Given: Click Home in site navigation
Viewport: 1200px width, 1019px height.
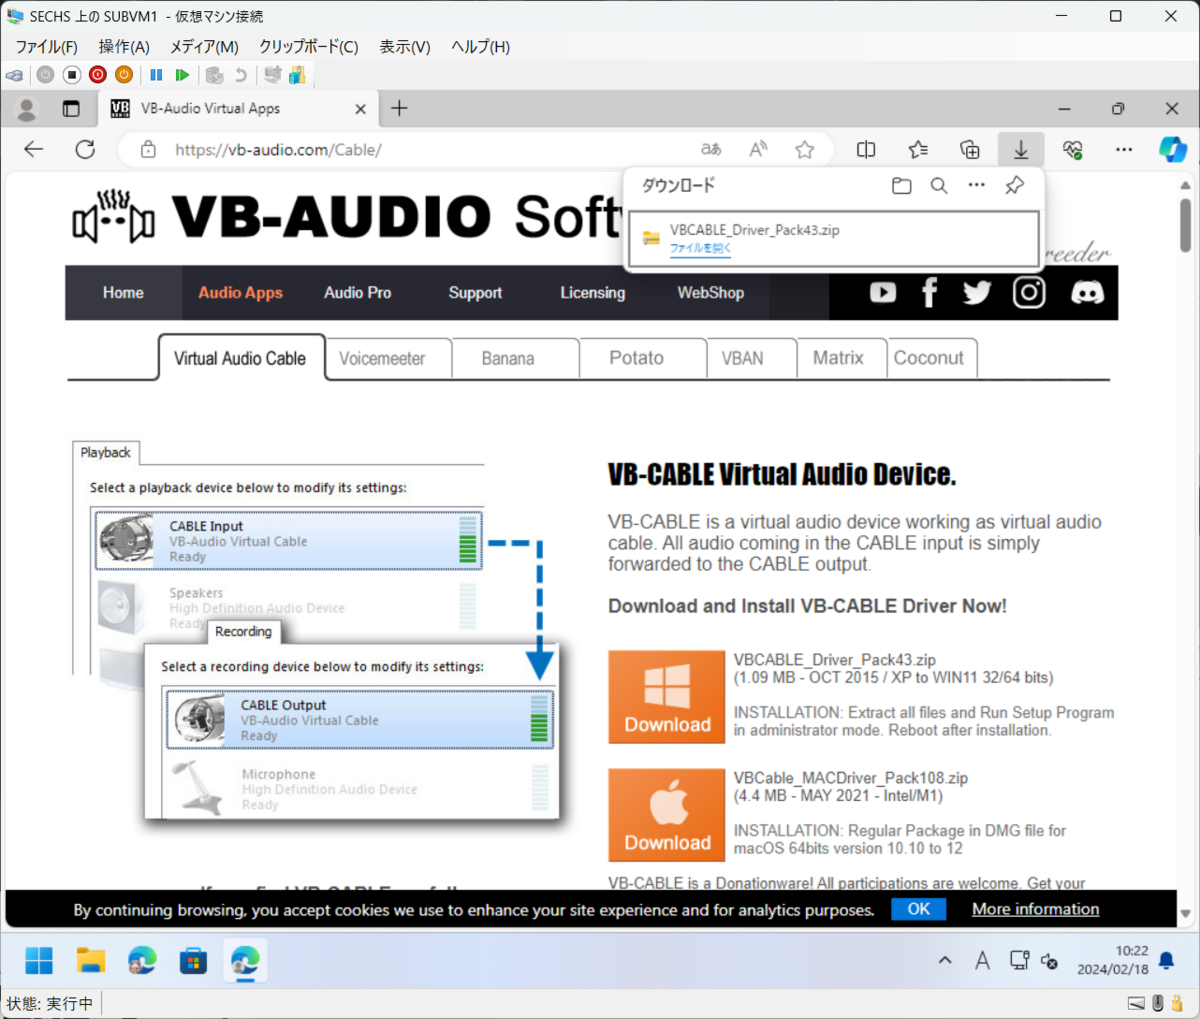Looking at the screenshot, I should [x=123, y=293].
